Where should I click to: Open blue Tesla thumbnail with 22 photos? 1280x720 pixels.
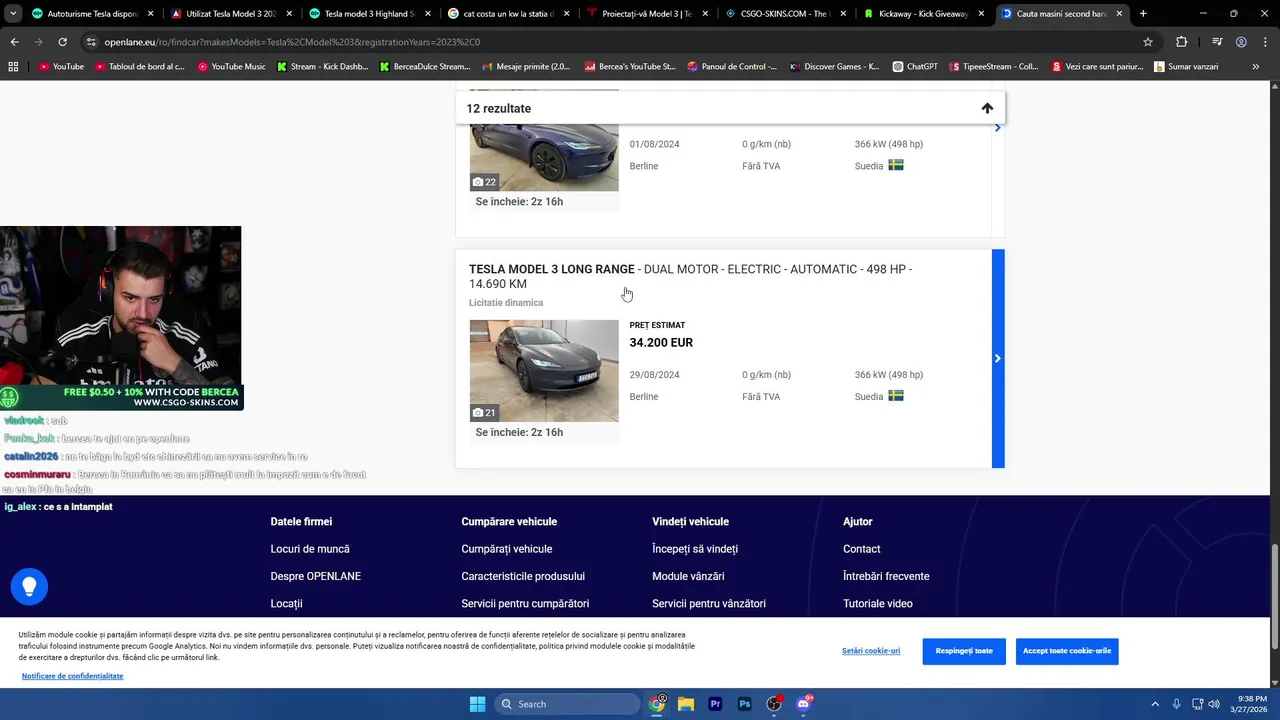click(x=544, y=156)
